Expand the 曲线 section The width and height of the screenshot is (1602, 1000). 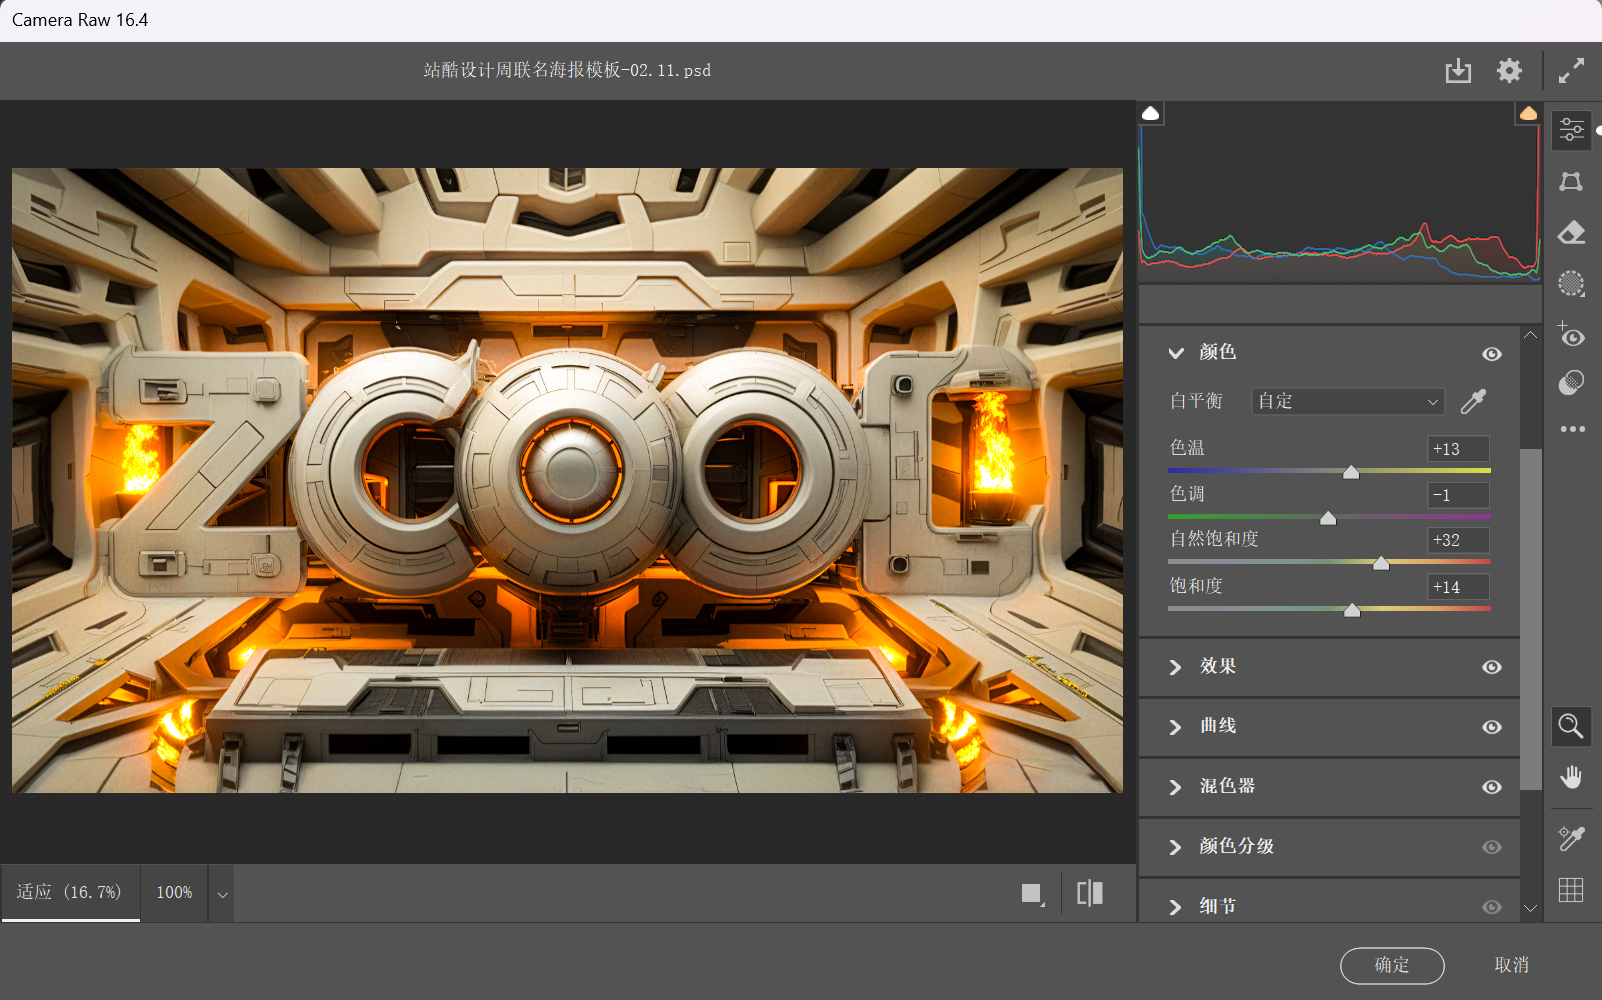pos(1176,727)
